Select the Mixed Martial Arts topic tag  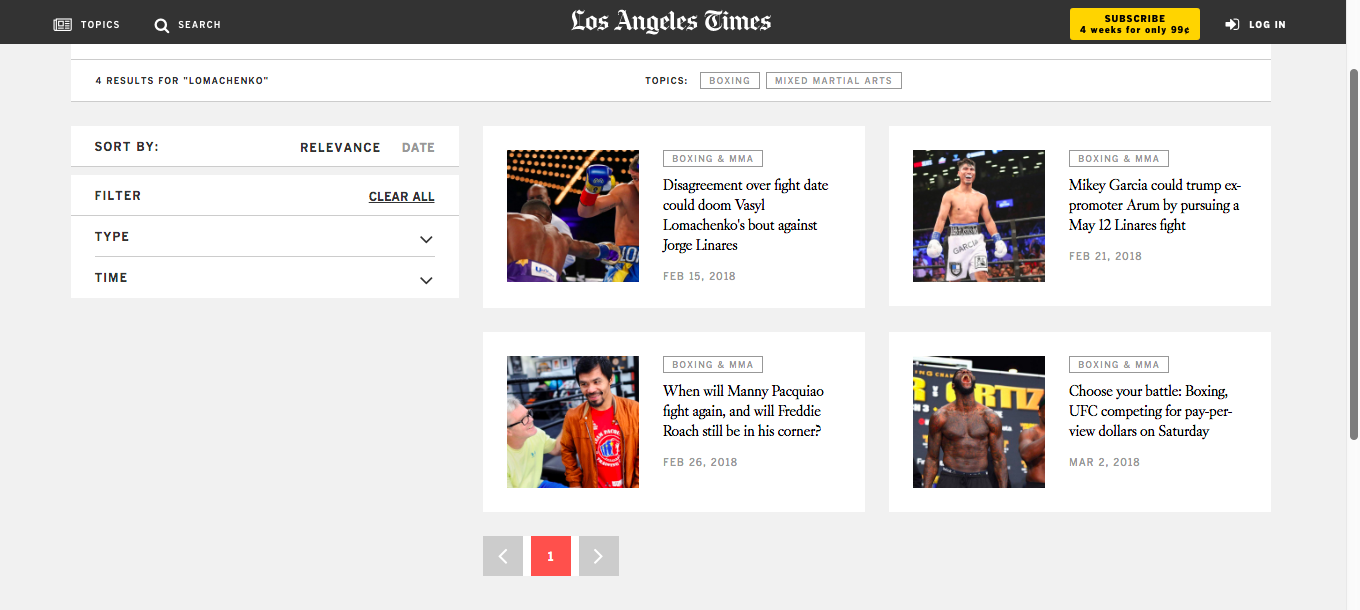click(x=833, y=81)
